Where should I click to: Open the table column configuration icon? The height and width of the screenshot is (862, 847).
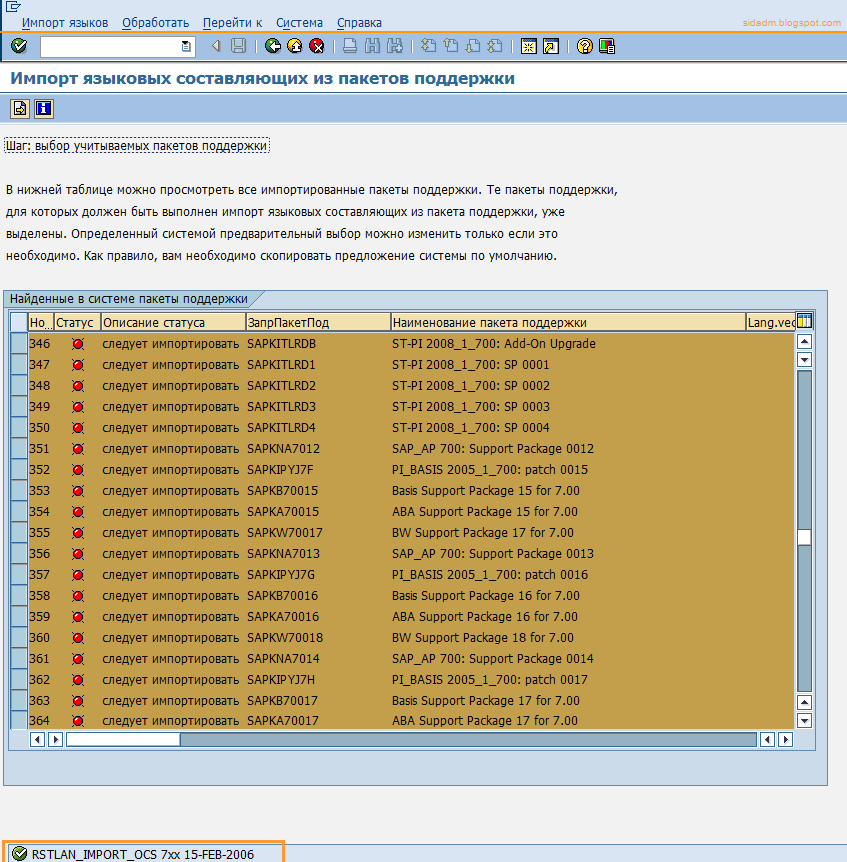[x=804, y=321]
